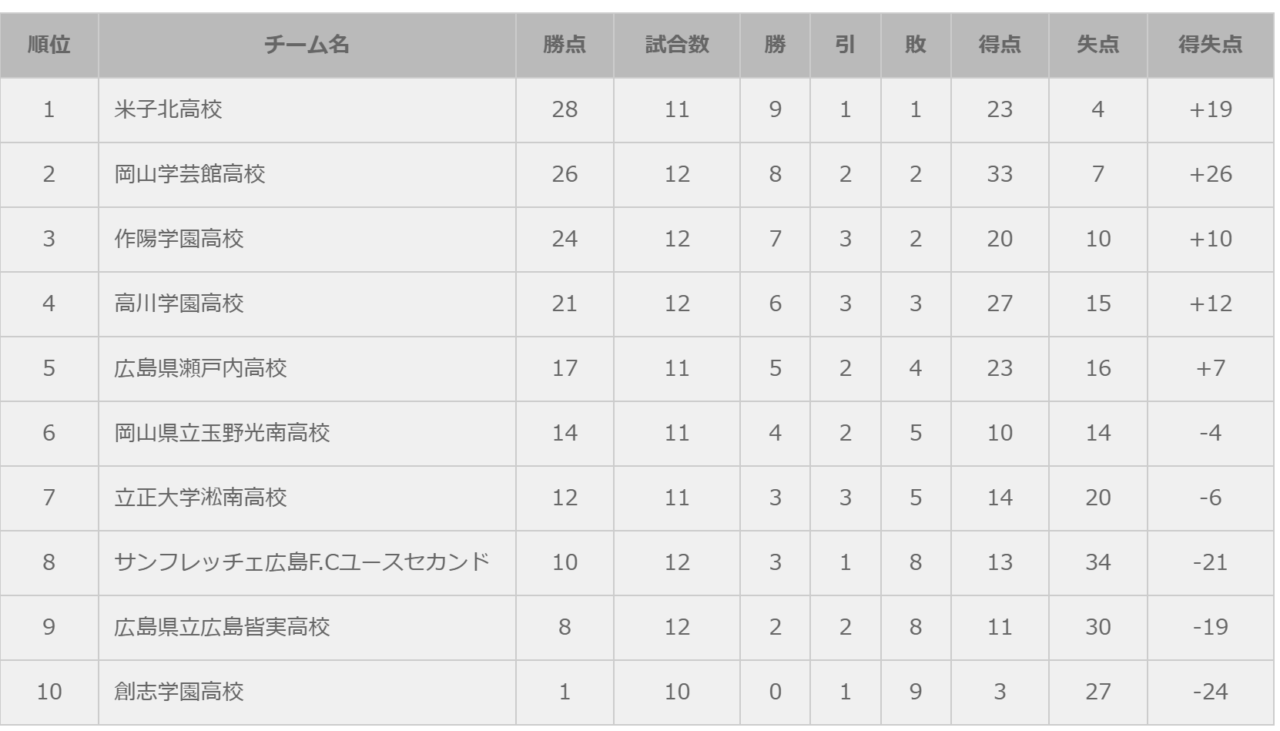Click the 順位 column header
Viewport: 1280px width, 731px height.
[49, 45]
